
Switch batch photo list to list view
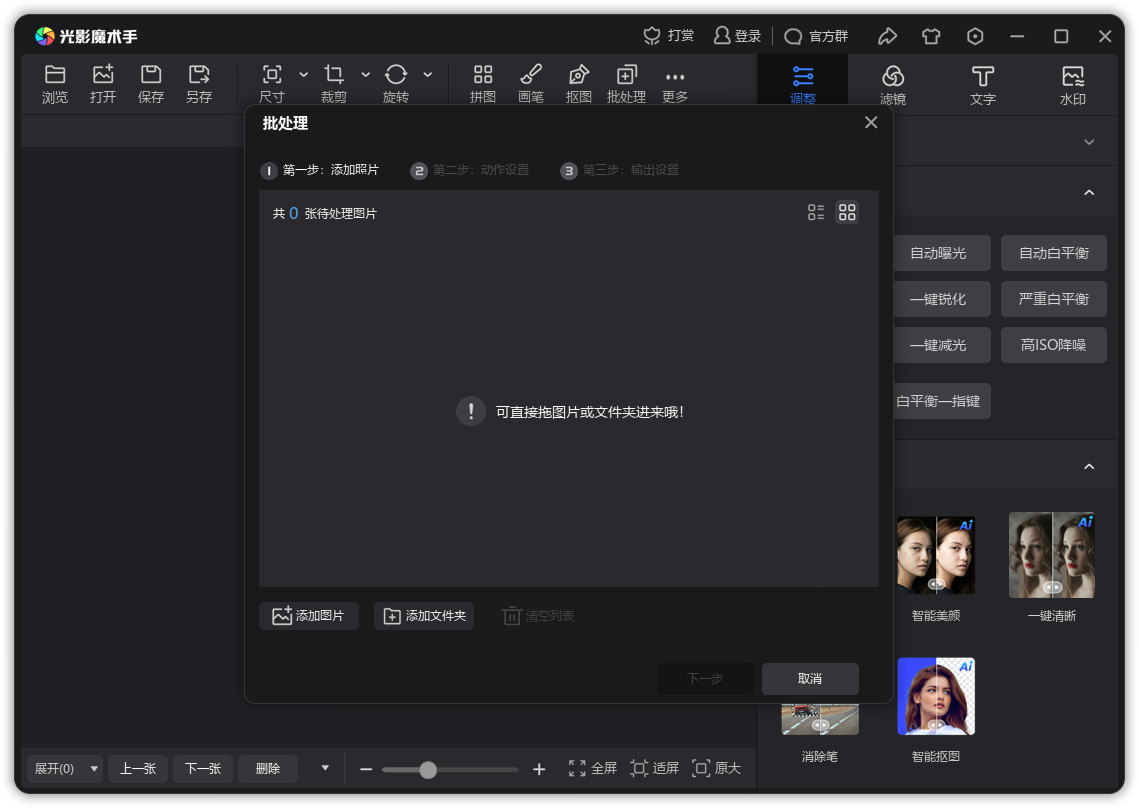tap(815, 212)
